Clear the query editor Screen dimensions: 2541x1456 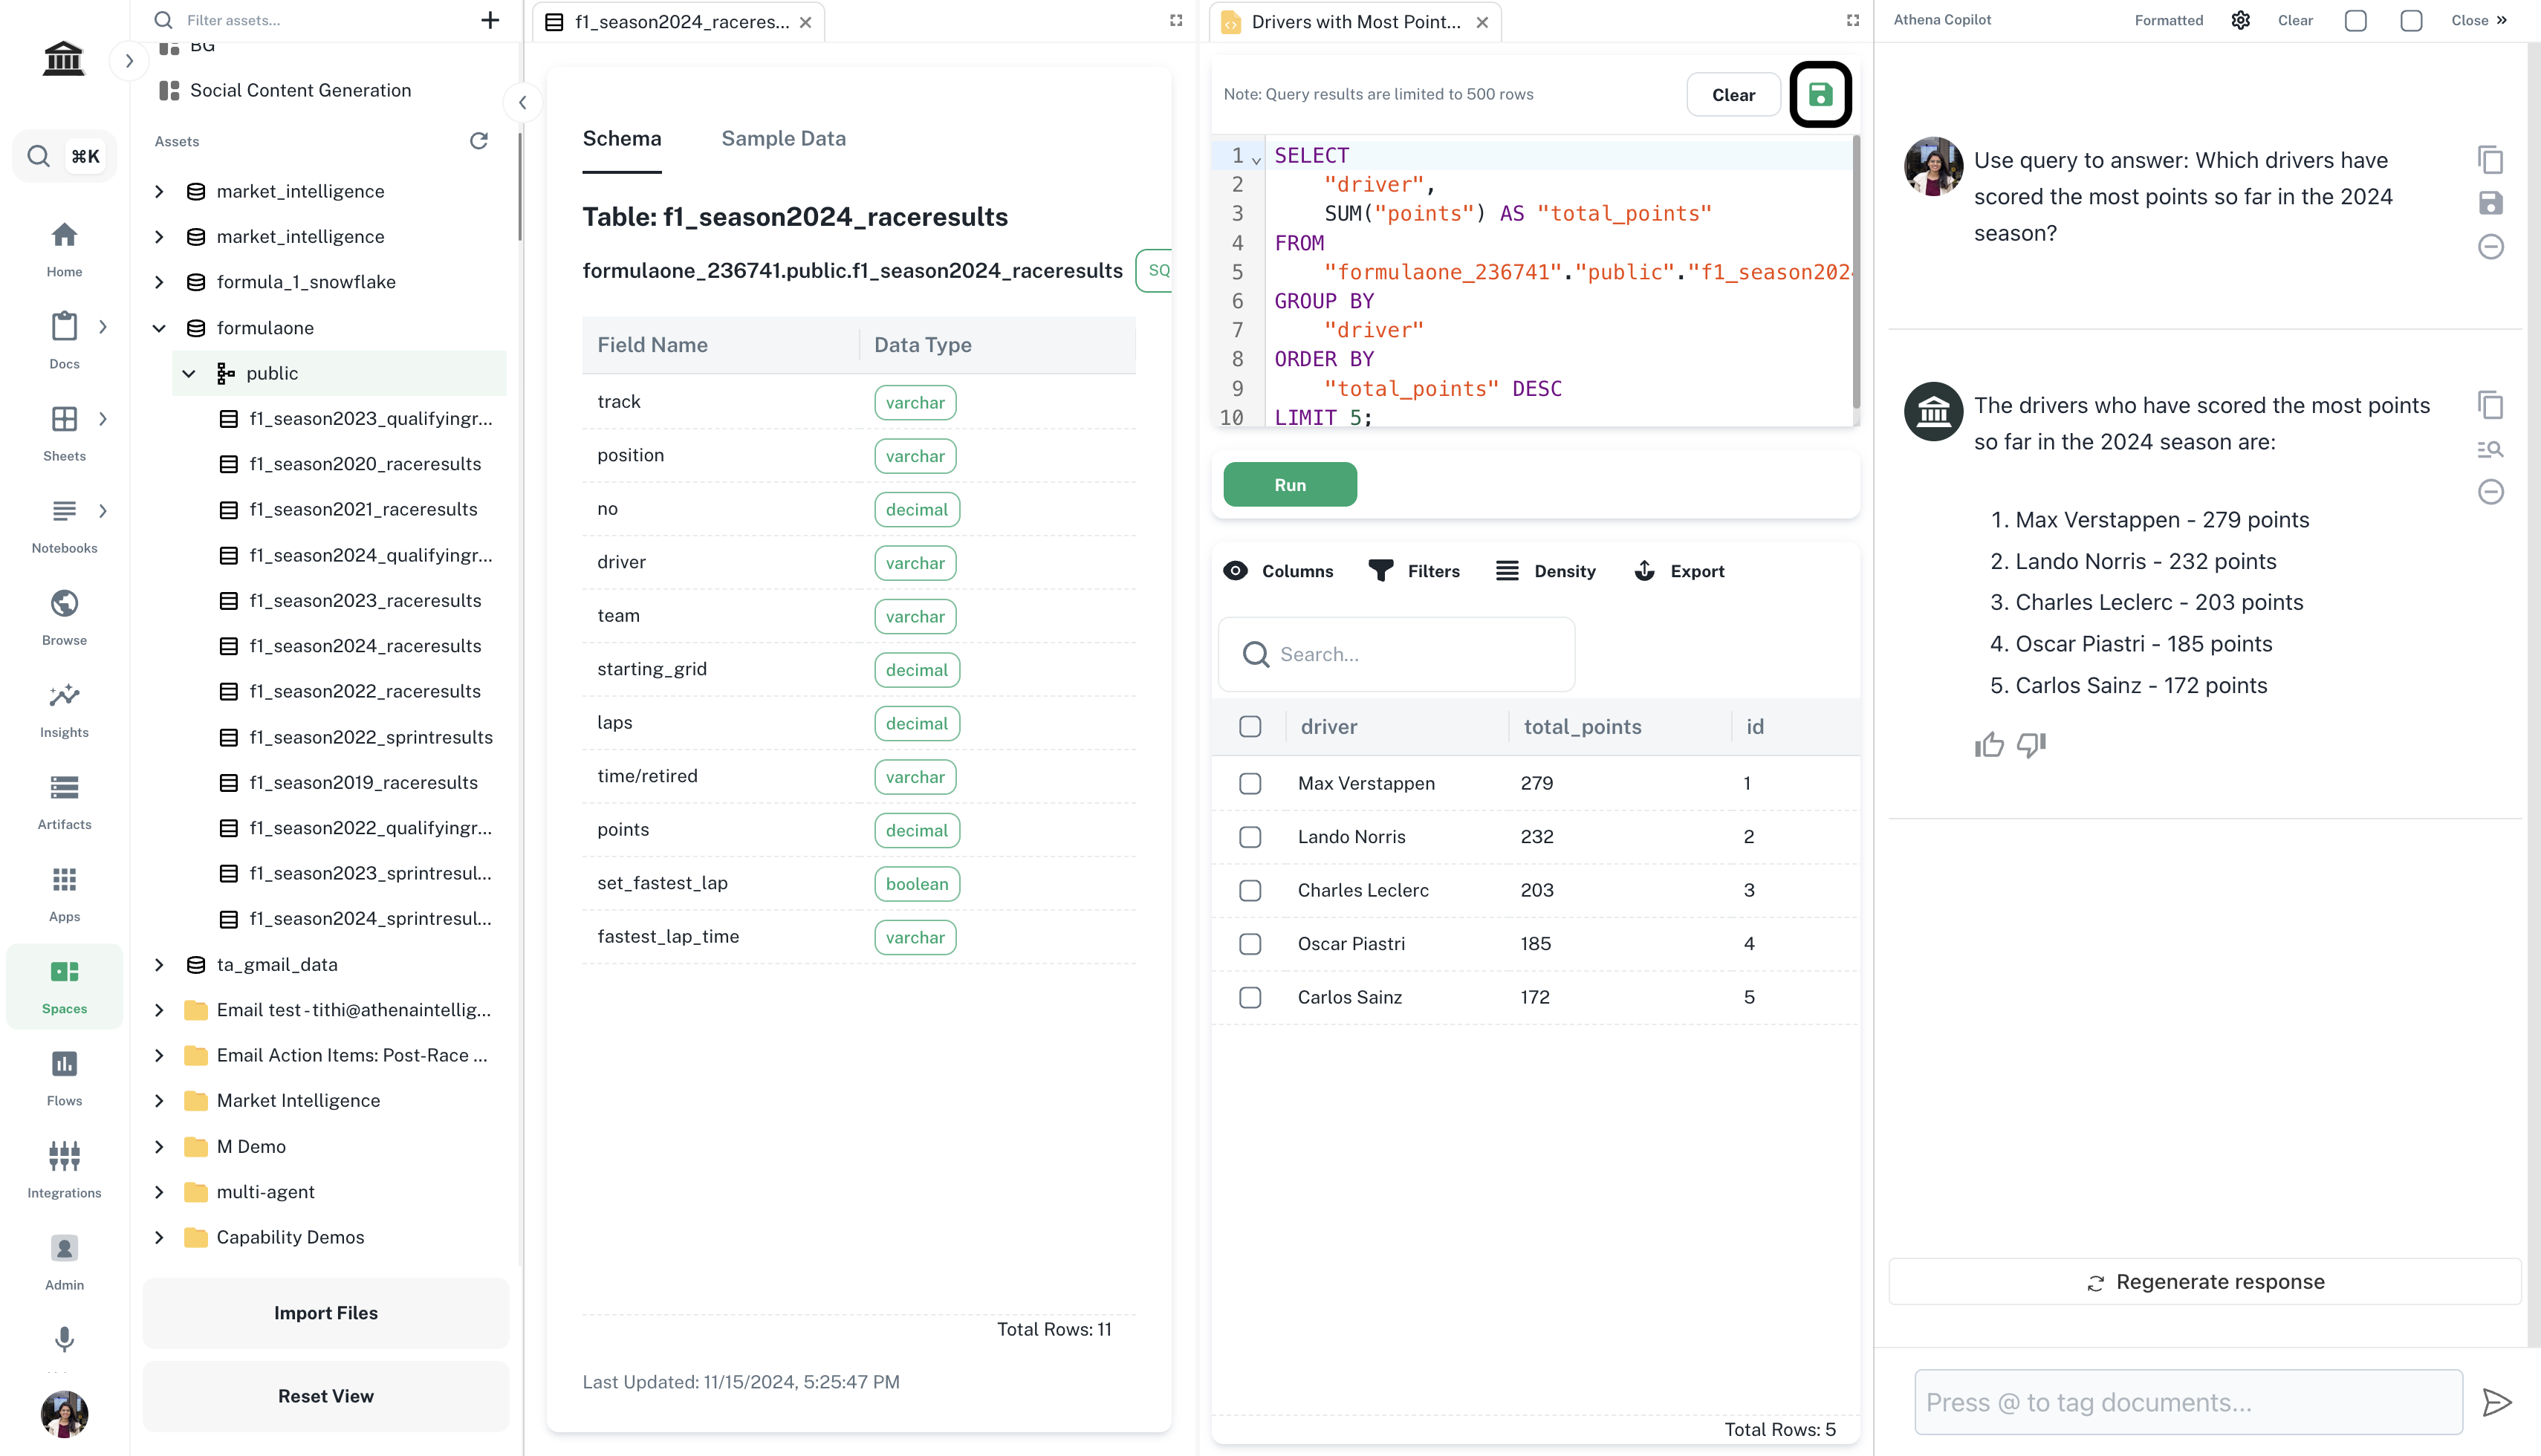point(1733,95)
